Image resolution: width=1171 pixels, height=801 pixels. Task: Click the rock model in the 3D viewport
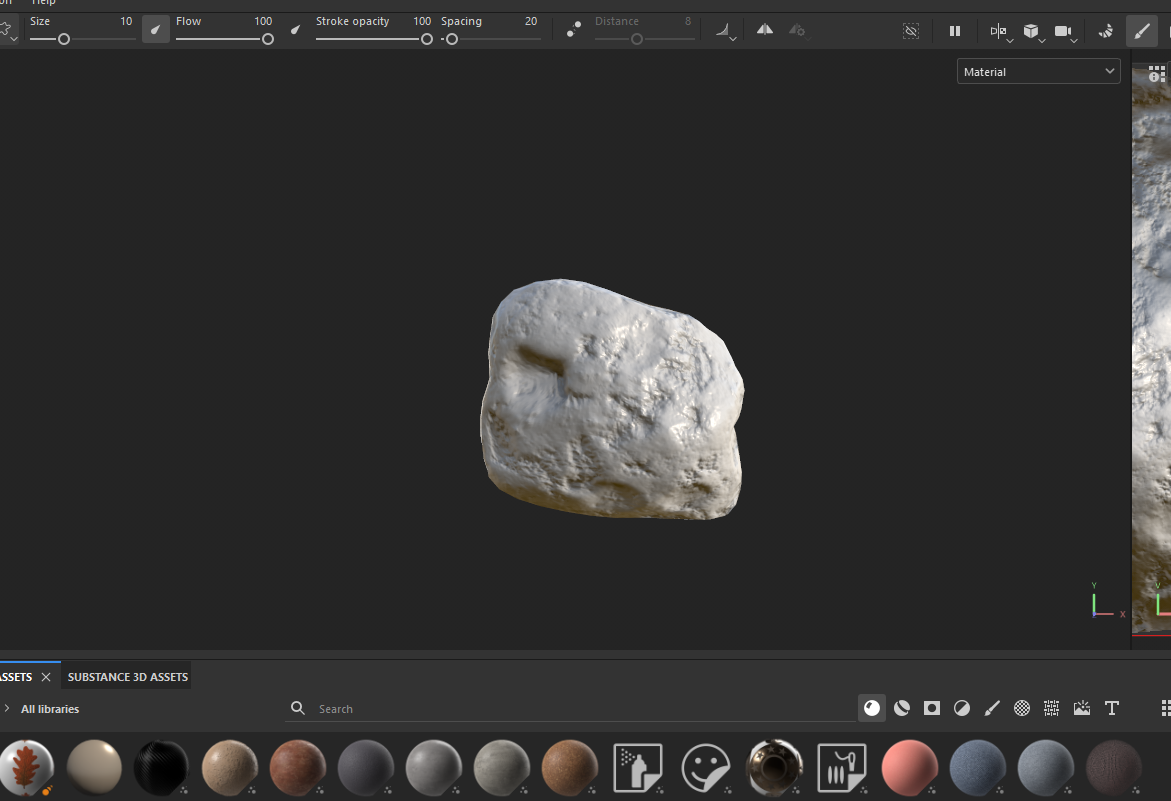[612, 399]
